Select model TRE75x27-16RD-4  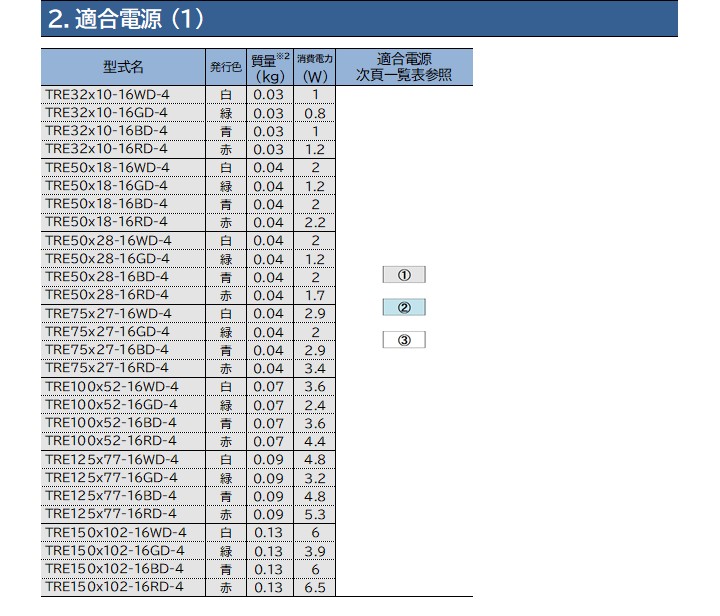107,368
